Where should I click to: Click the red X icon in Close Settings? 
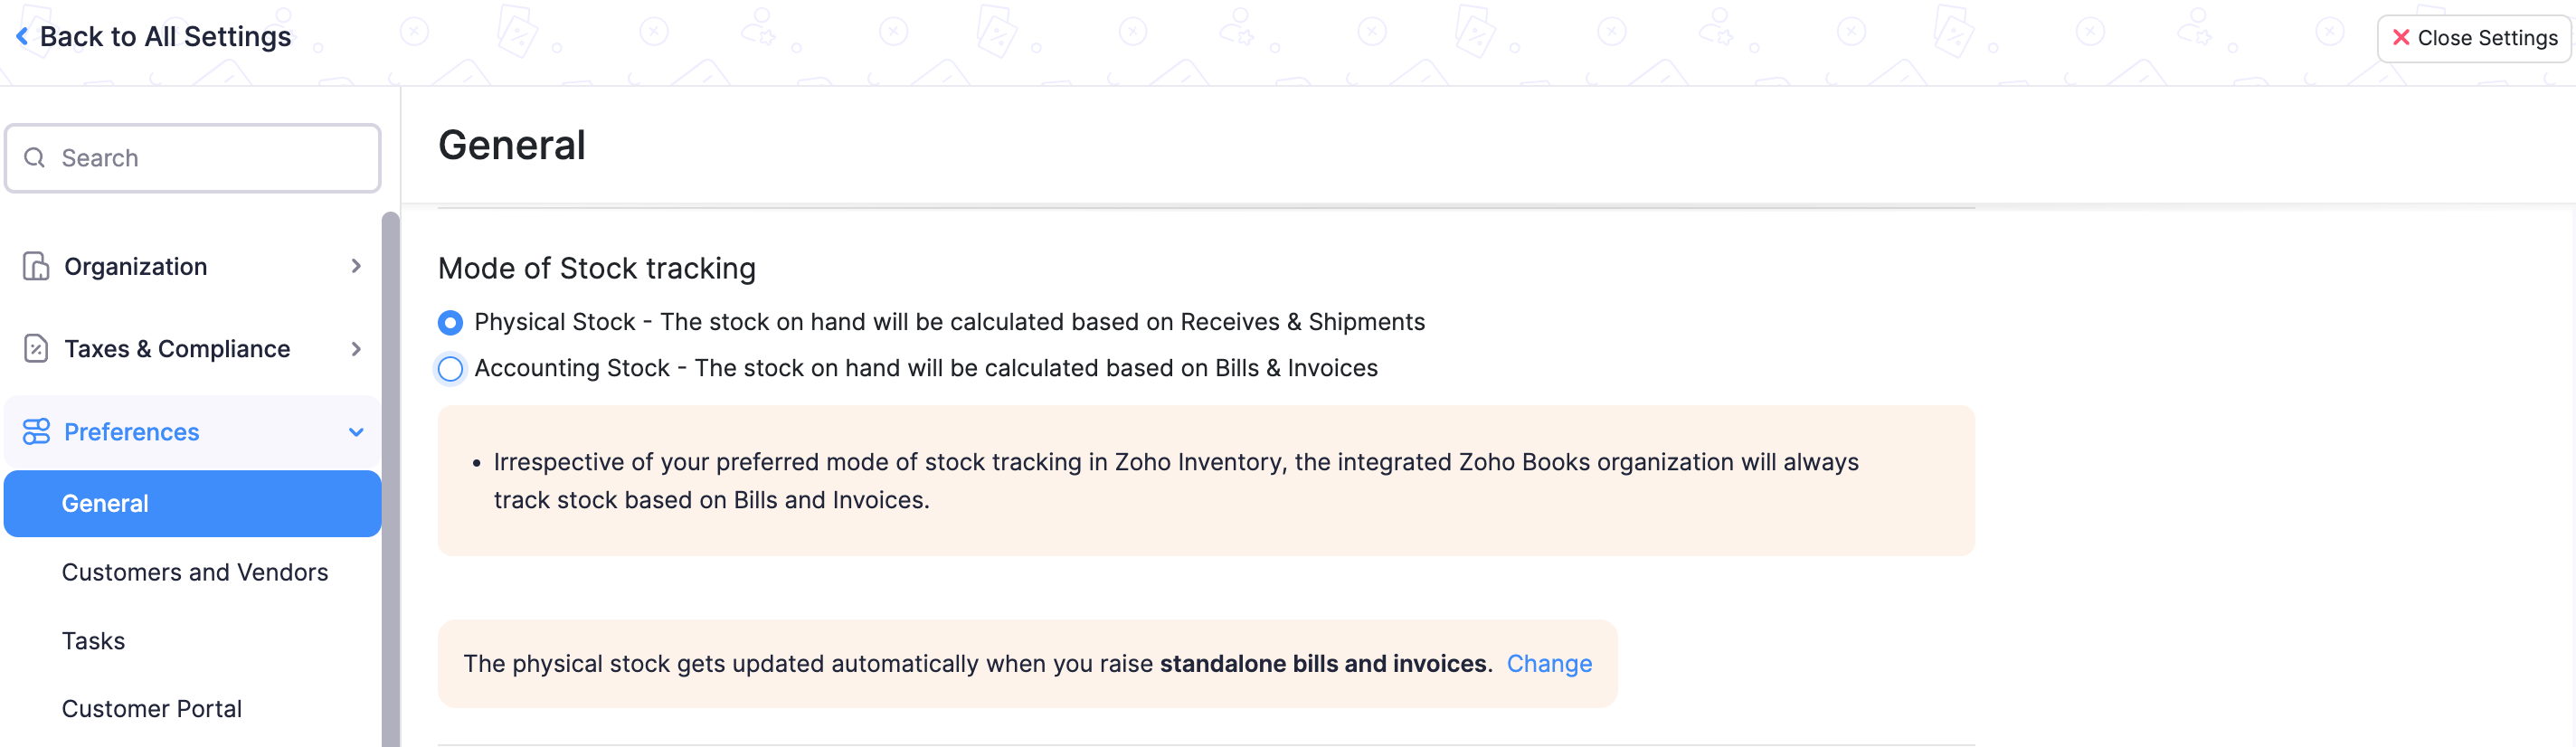[x=2401, y=37]
